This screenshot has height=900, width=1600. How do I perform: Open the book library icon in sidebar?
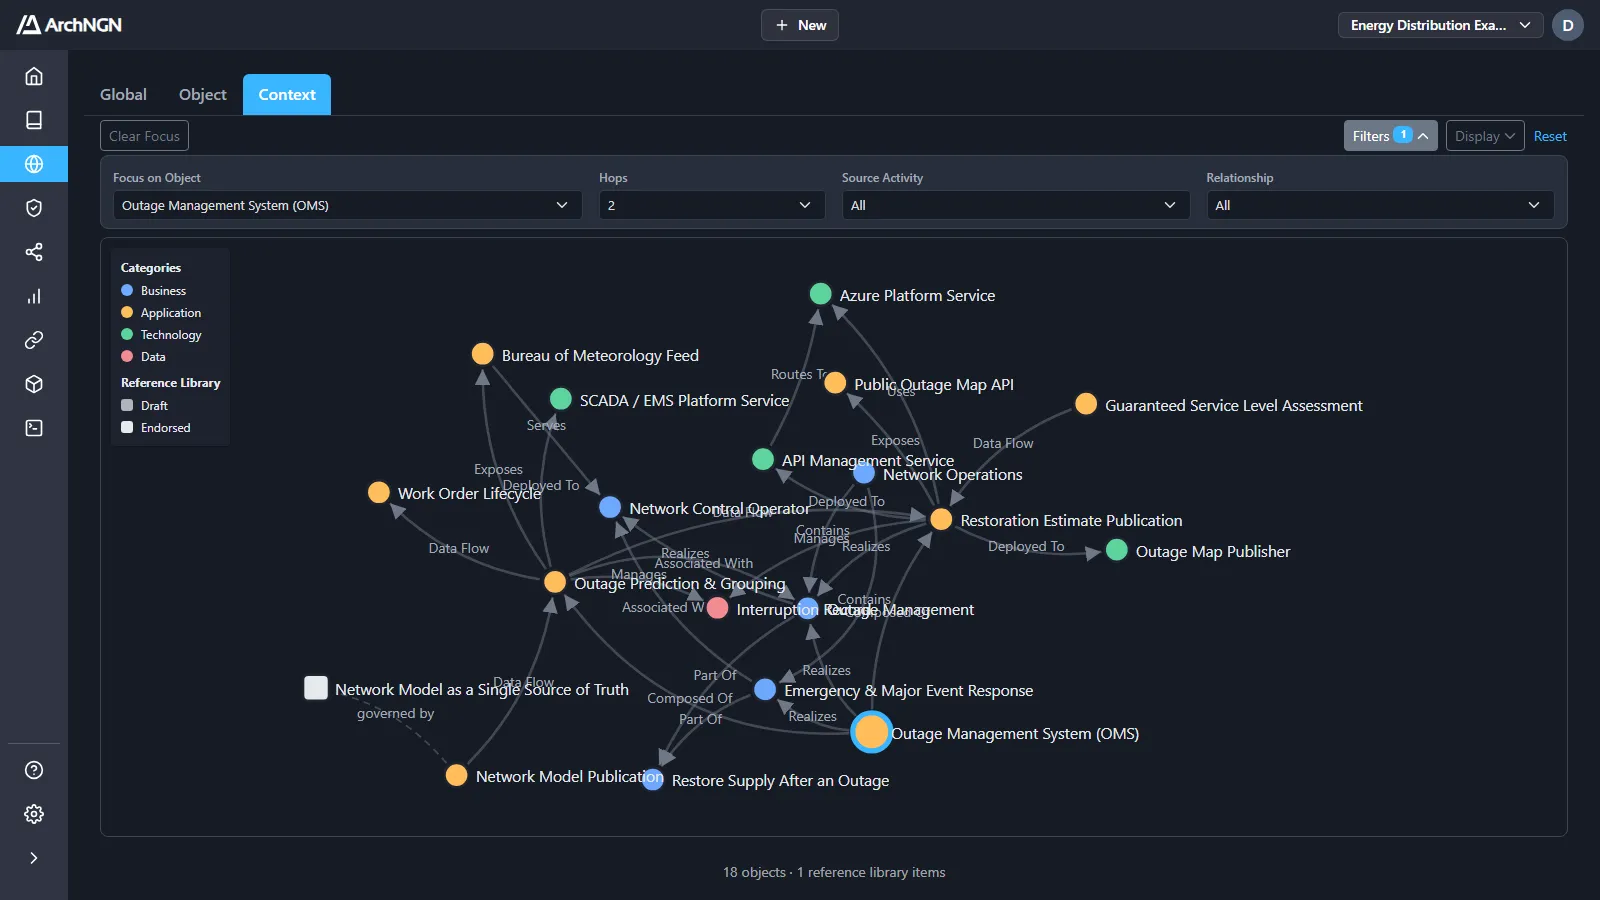(x=34, y=120)
